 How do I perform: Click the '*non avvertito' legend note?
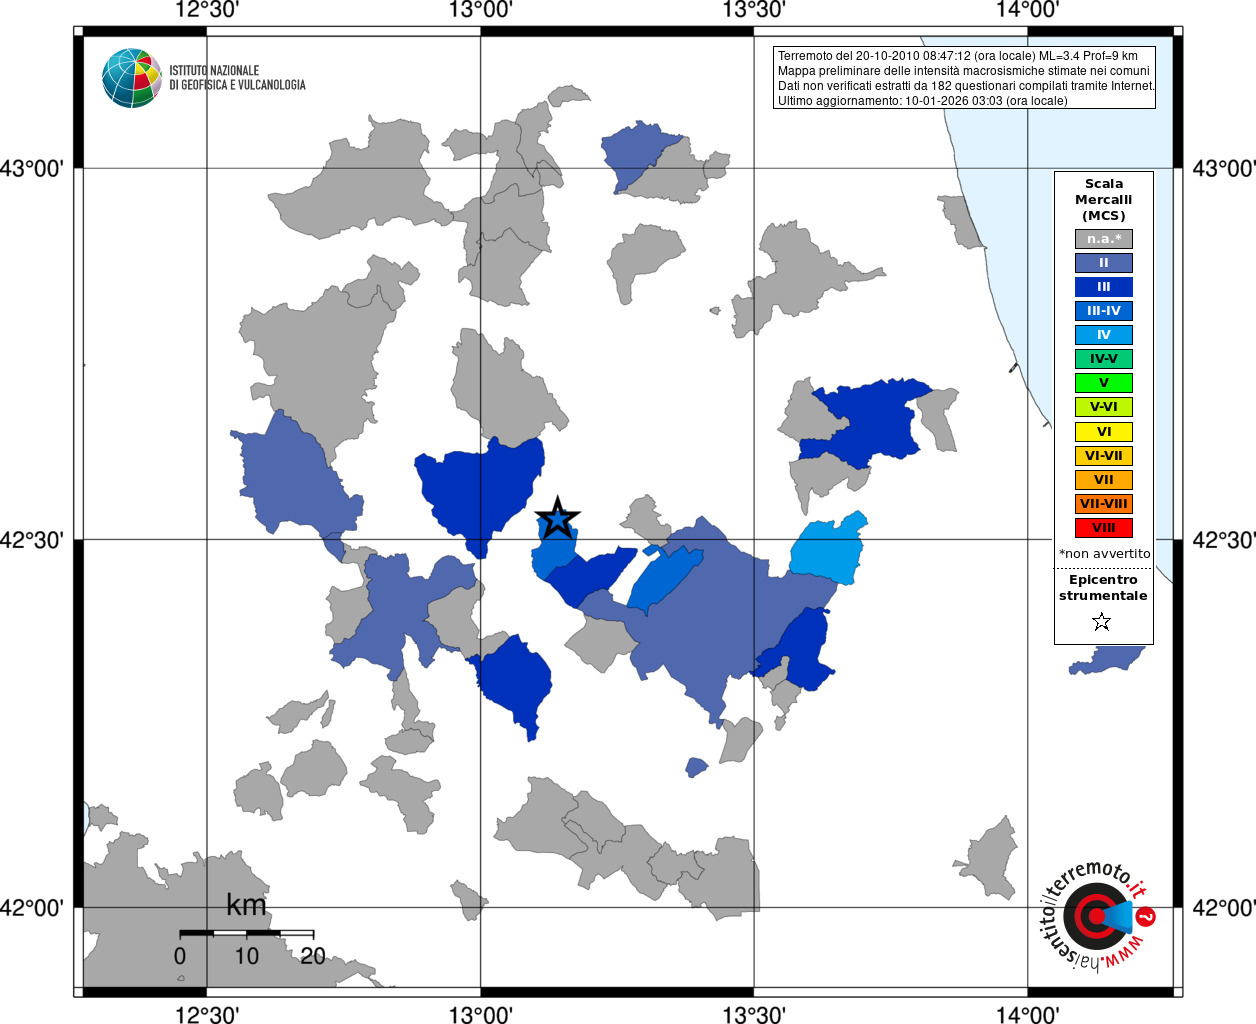[1104, 554]
